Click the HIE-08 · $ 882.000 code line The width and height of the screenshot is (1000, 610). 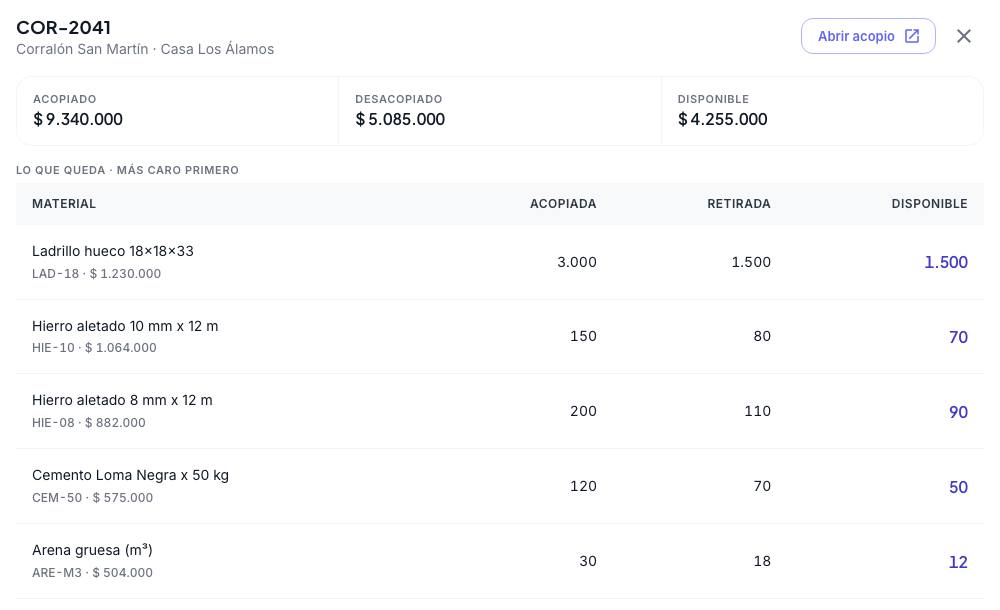[89, 422]
